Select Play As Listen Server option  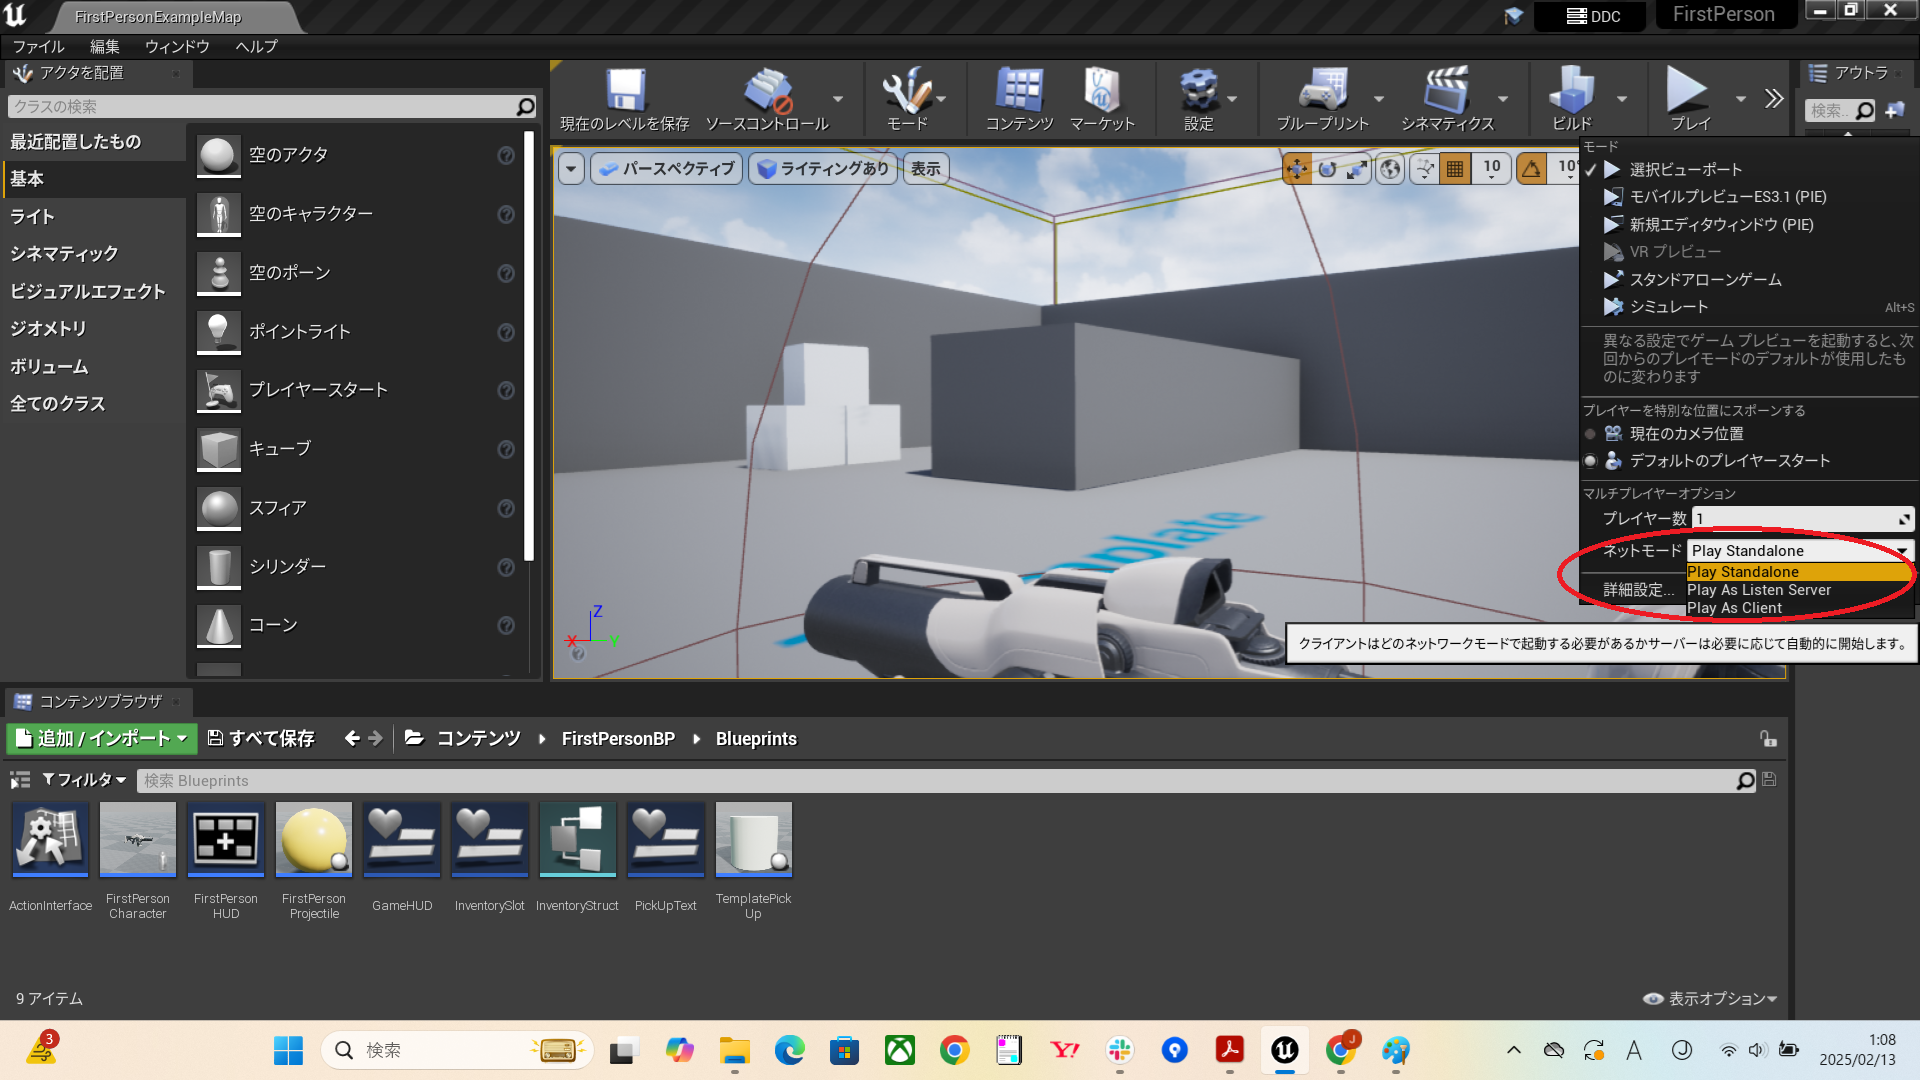pos(1799,590)
